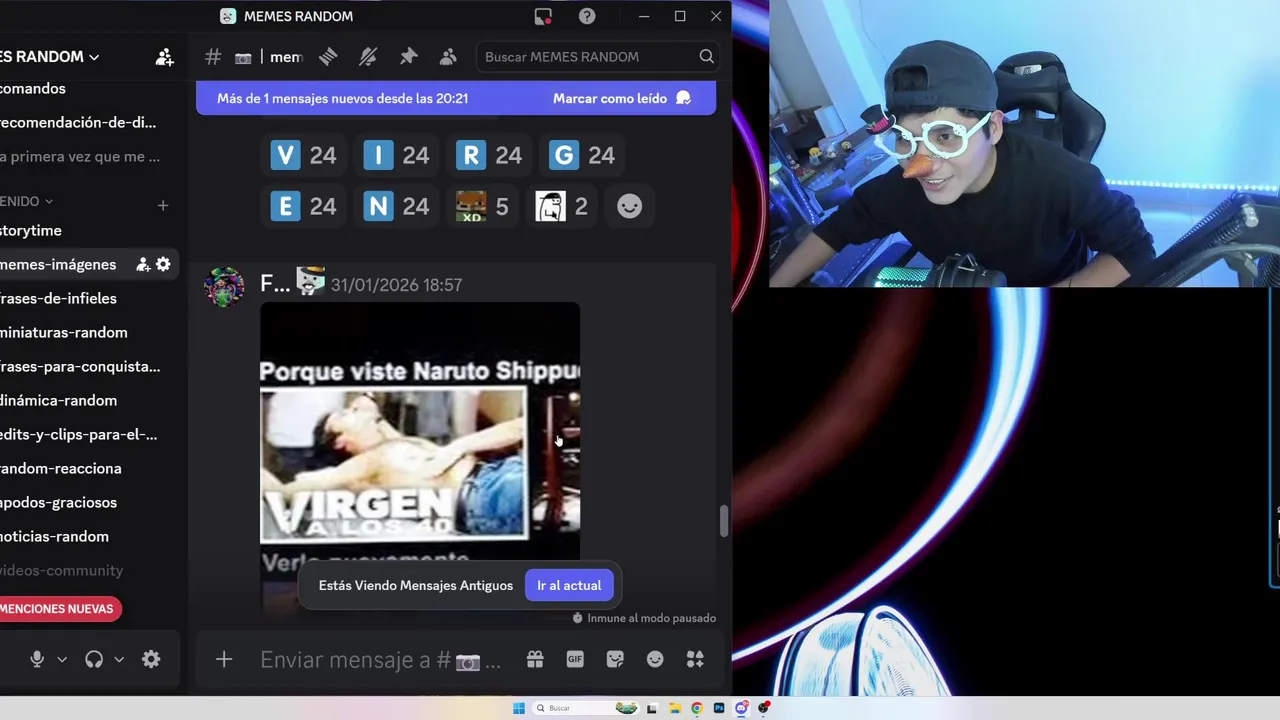
Task: Expand headphone output options arrow
Action: tap(119, 660)
